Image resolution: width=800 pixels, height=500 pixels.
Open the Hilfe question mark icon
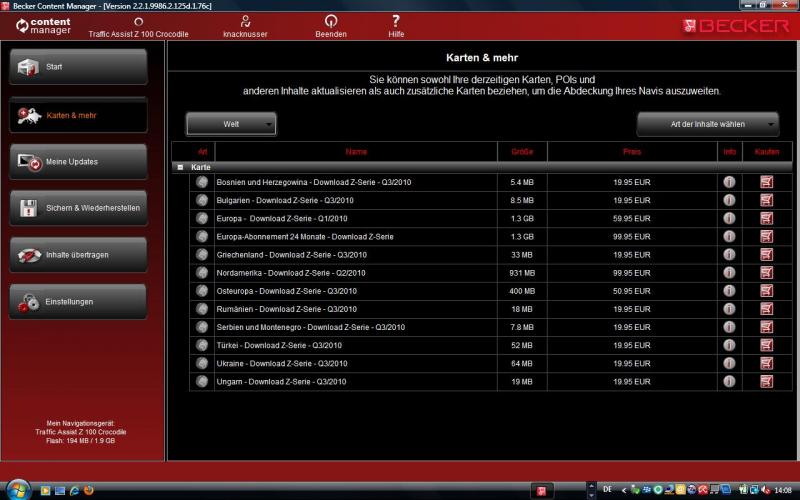(x=396, y=21)
